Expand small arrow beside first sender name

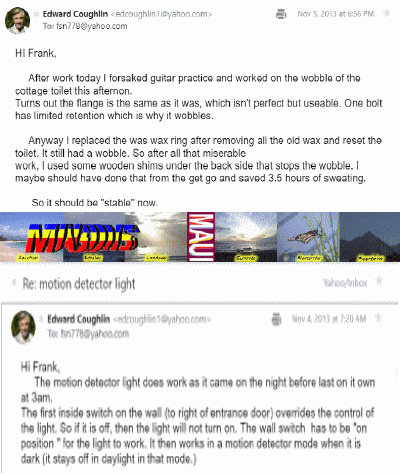coord(36,14)
